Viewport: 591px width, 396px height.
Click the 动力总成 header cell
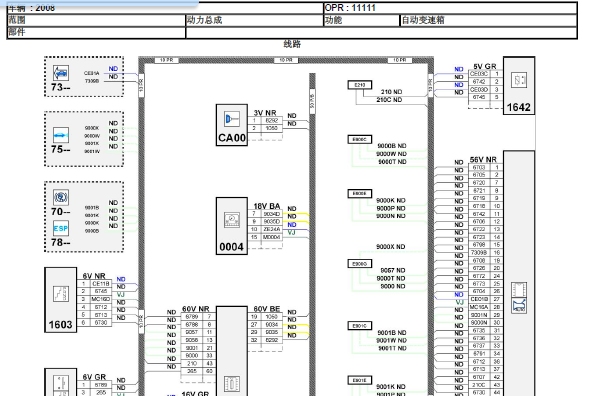pos(254,20)
